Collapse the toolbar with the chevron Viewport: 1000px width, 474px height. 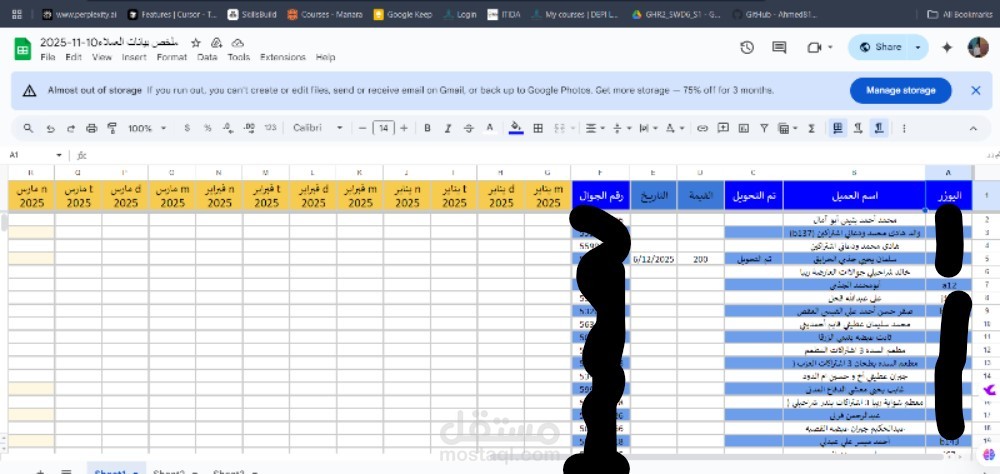pos(973,128)
